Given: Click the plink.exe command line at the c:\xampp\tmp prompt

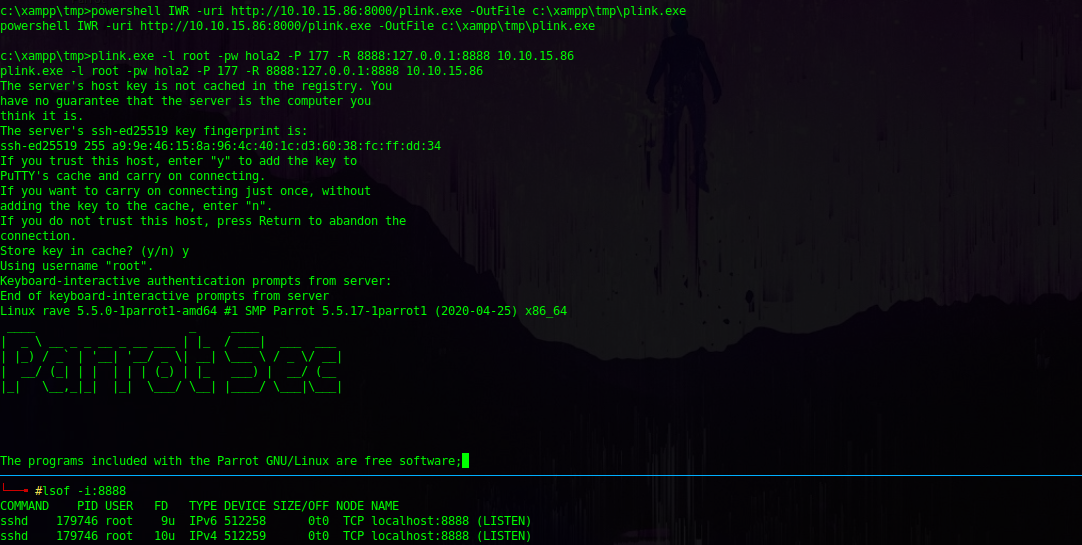Looking at the screenshot, I should click(x=287, y=56).
